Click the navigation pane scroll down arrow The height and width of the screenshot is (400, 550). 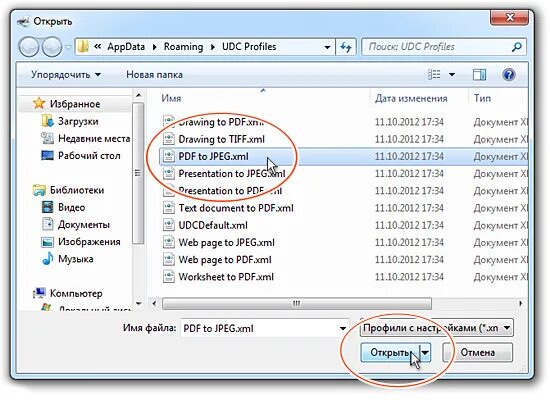click(x=138, y=304)
